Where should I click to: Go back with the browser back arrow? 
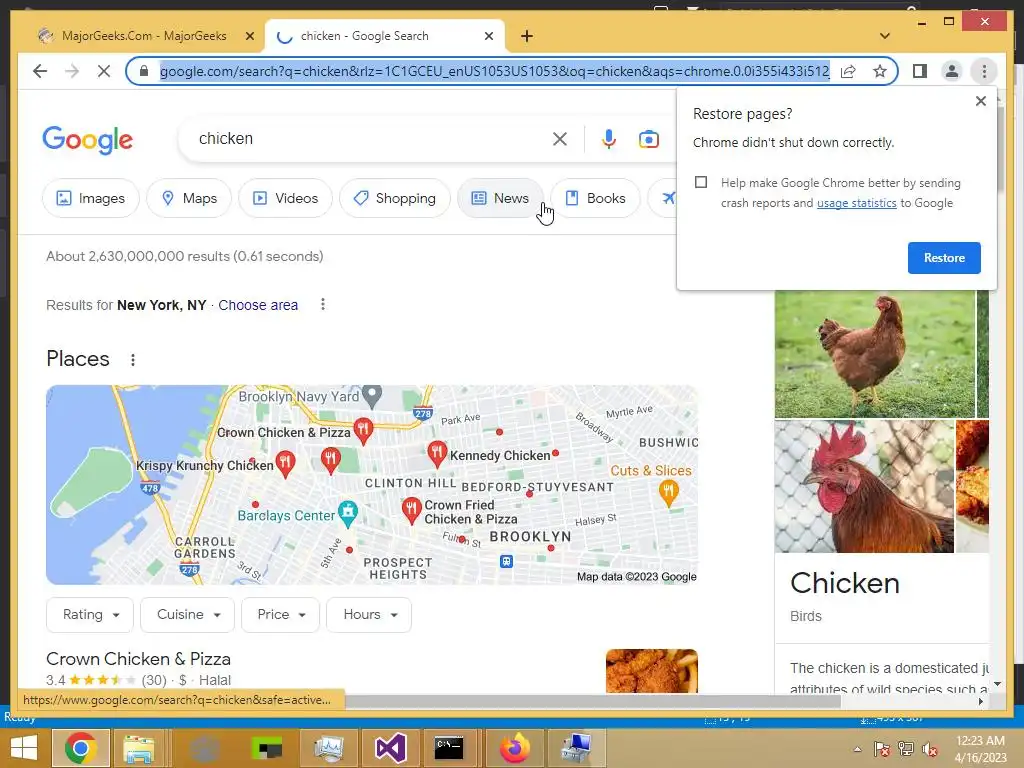tap(40, 71)
